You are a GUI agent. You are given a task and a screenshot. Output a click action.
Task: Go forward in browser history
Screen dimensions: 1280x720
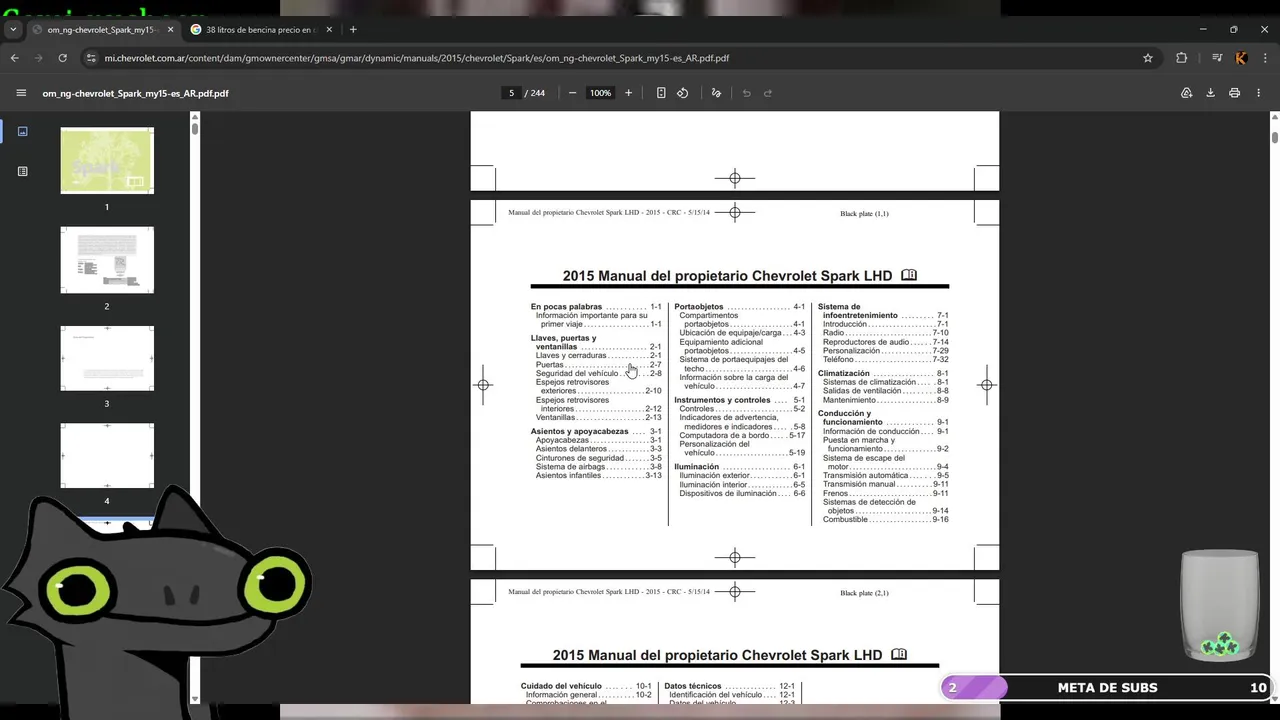[x=39, y=58]
